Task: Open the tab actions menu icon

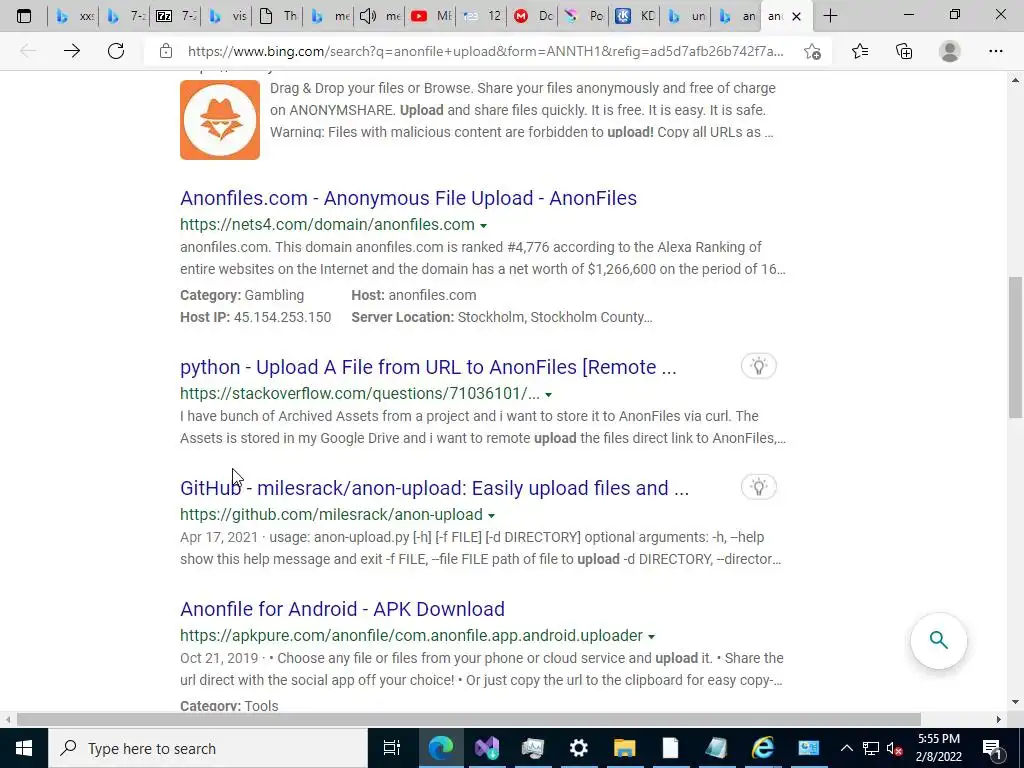Action: click(x=24, y=16)
